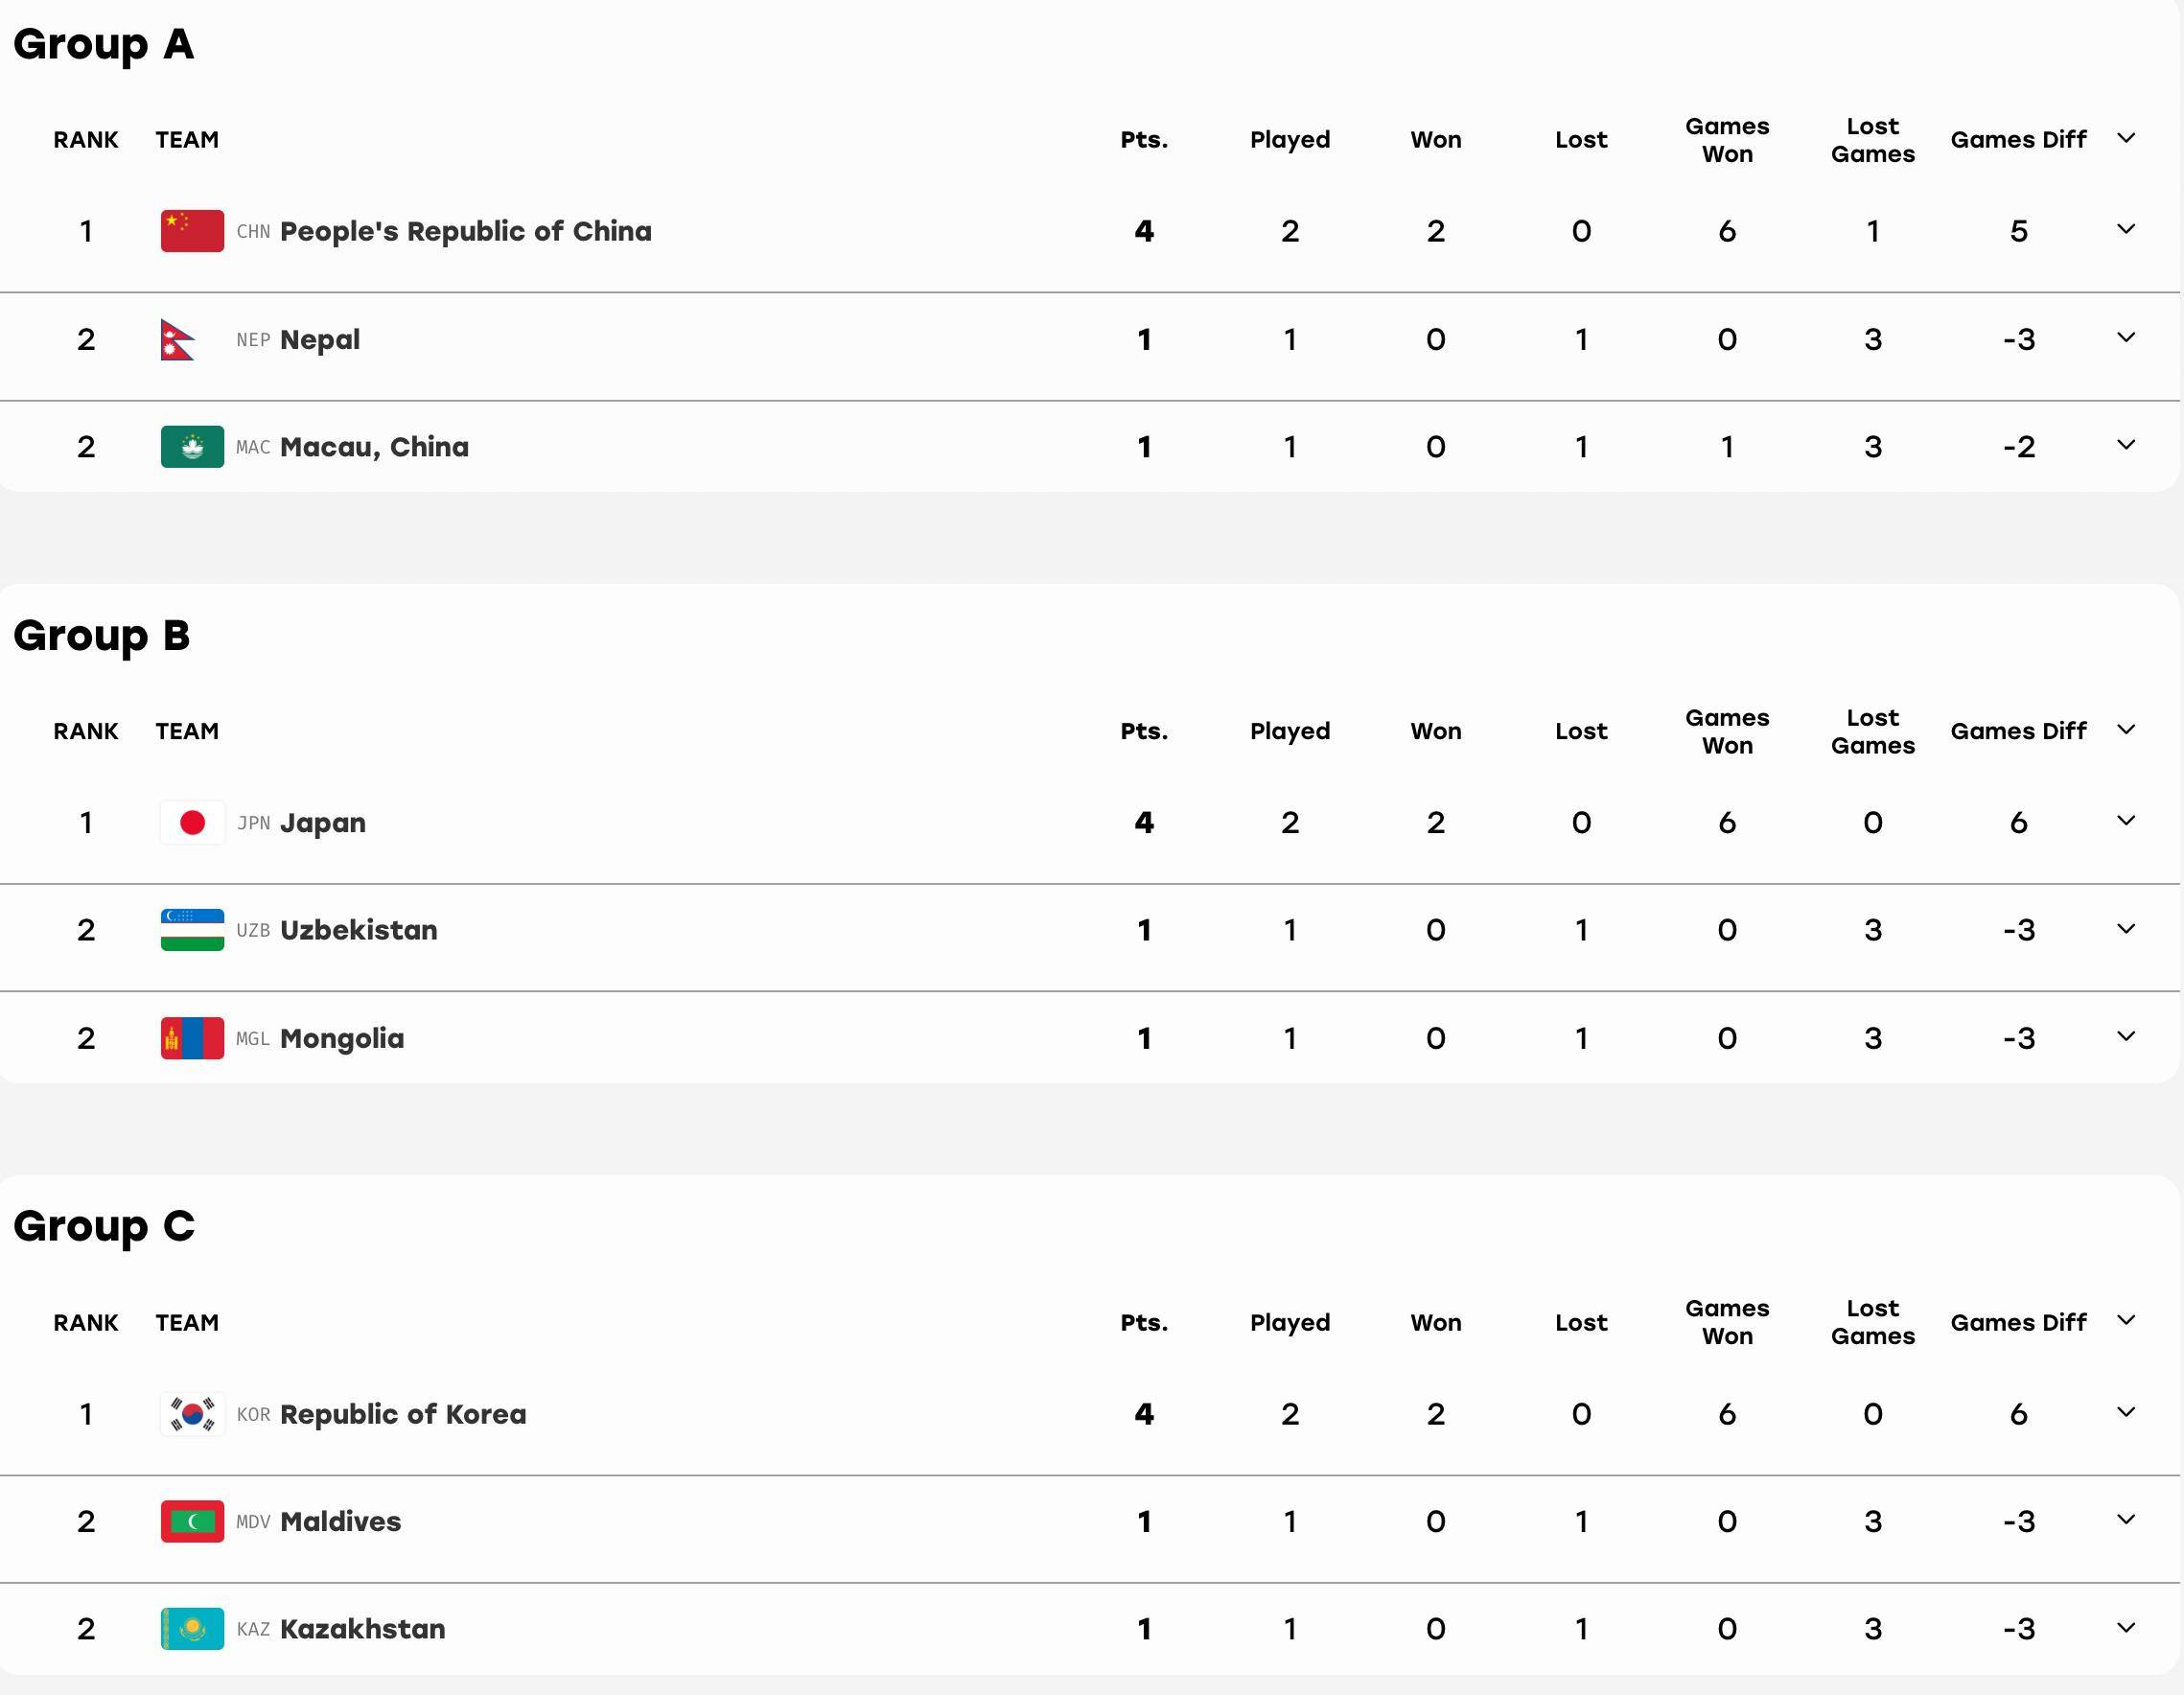
Task: Open the Macau, China team link
Action: [x=374, y=447]
